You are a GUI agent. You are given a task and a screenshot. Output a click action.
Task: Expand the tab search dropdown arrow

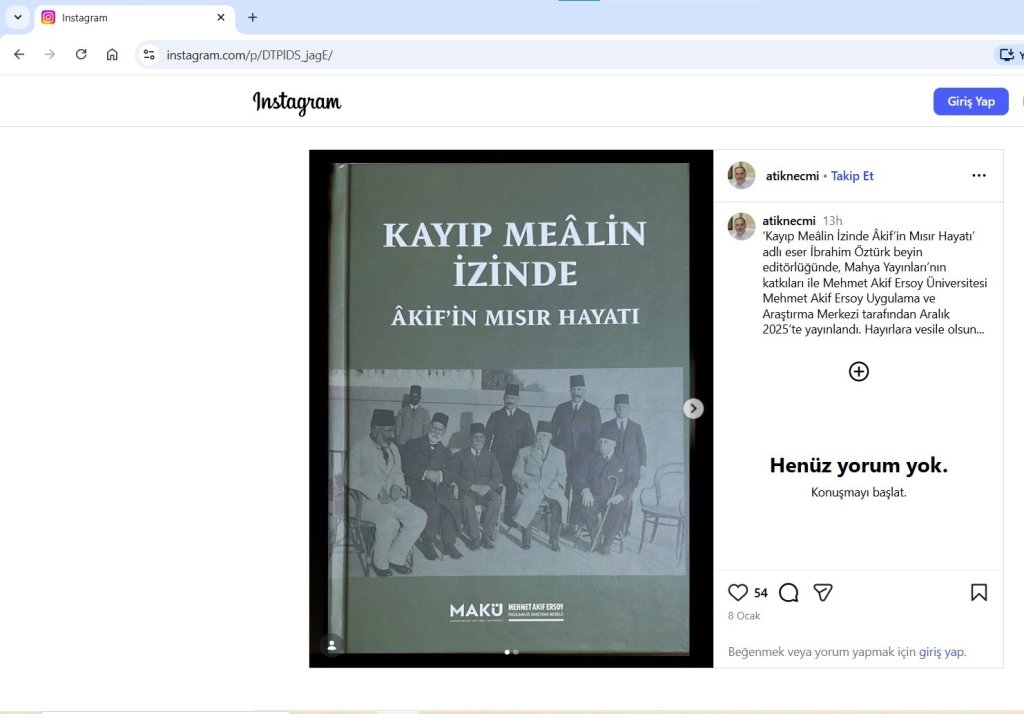pyautogui.click(x=18, y=17)
